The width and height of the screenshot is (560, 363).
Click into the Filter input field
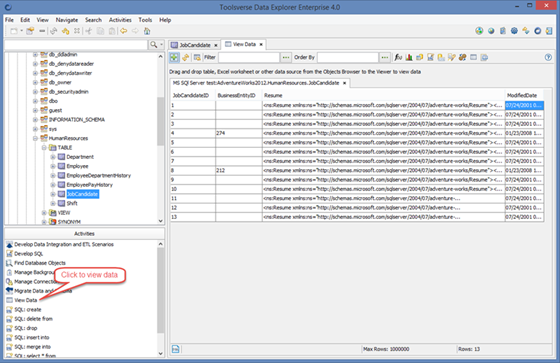point(249,57)
